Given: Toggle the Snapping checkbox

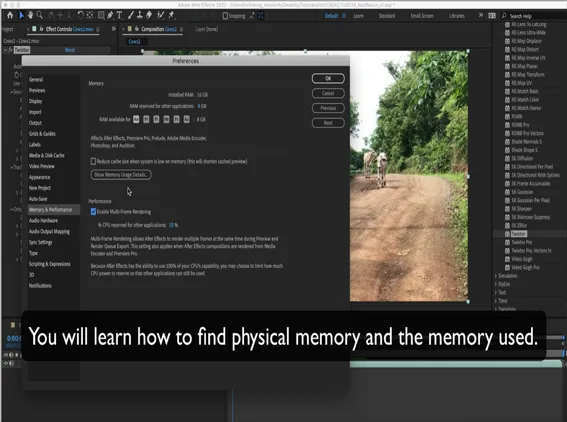Looking at the screenshot, I should [225, 16].
